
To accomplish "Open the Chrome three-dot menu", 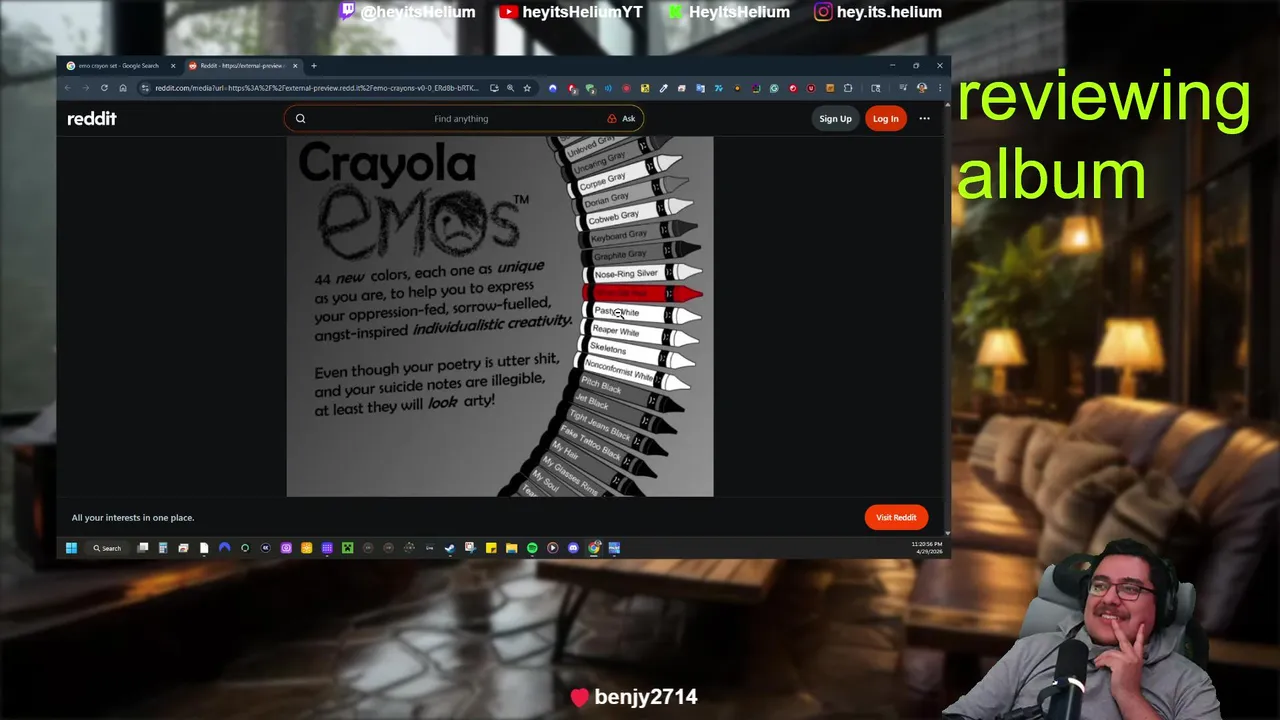I will click(940, 88).
